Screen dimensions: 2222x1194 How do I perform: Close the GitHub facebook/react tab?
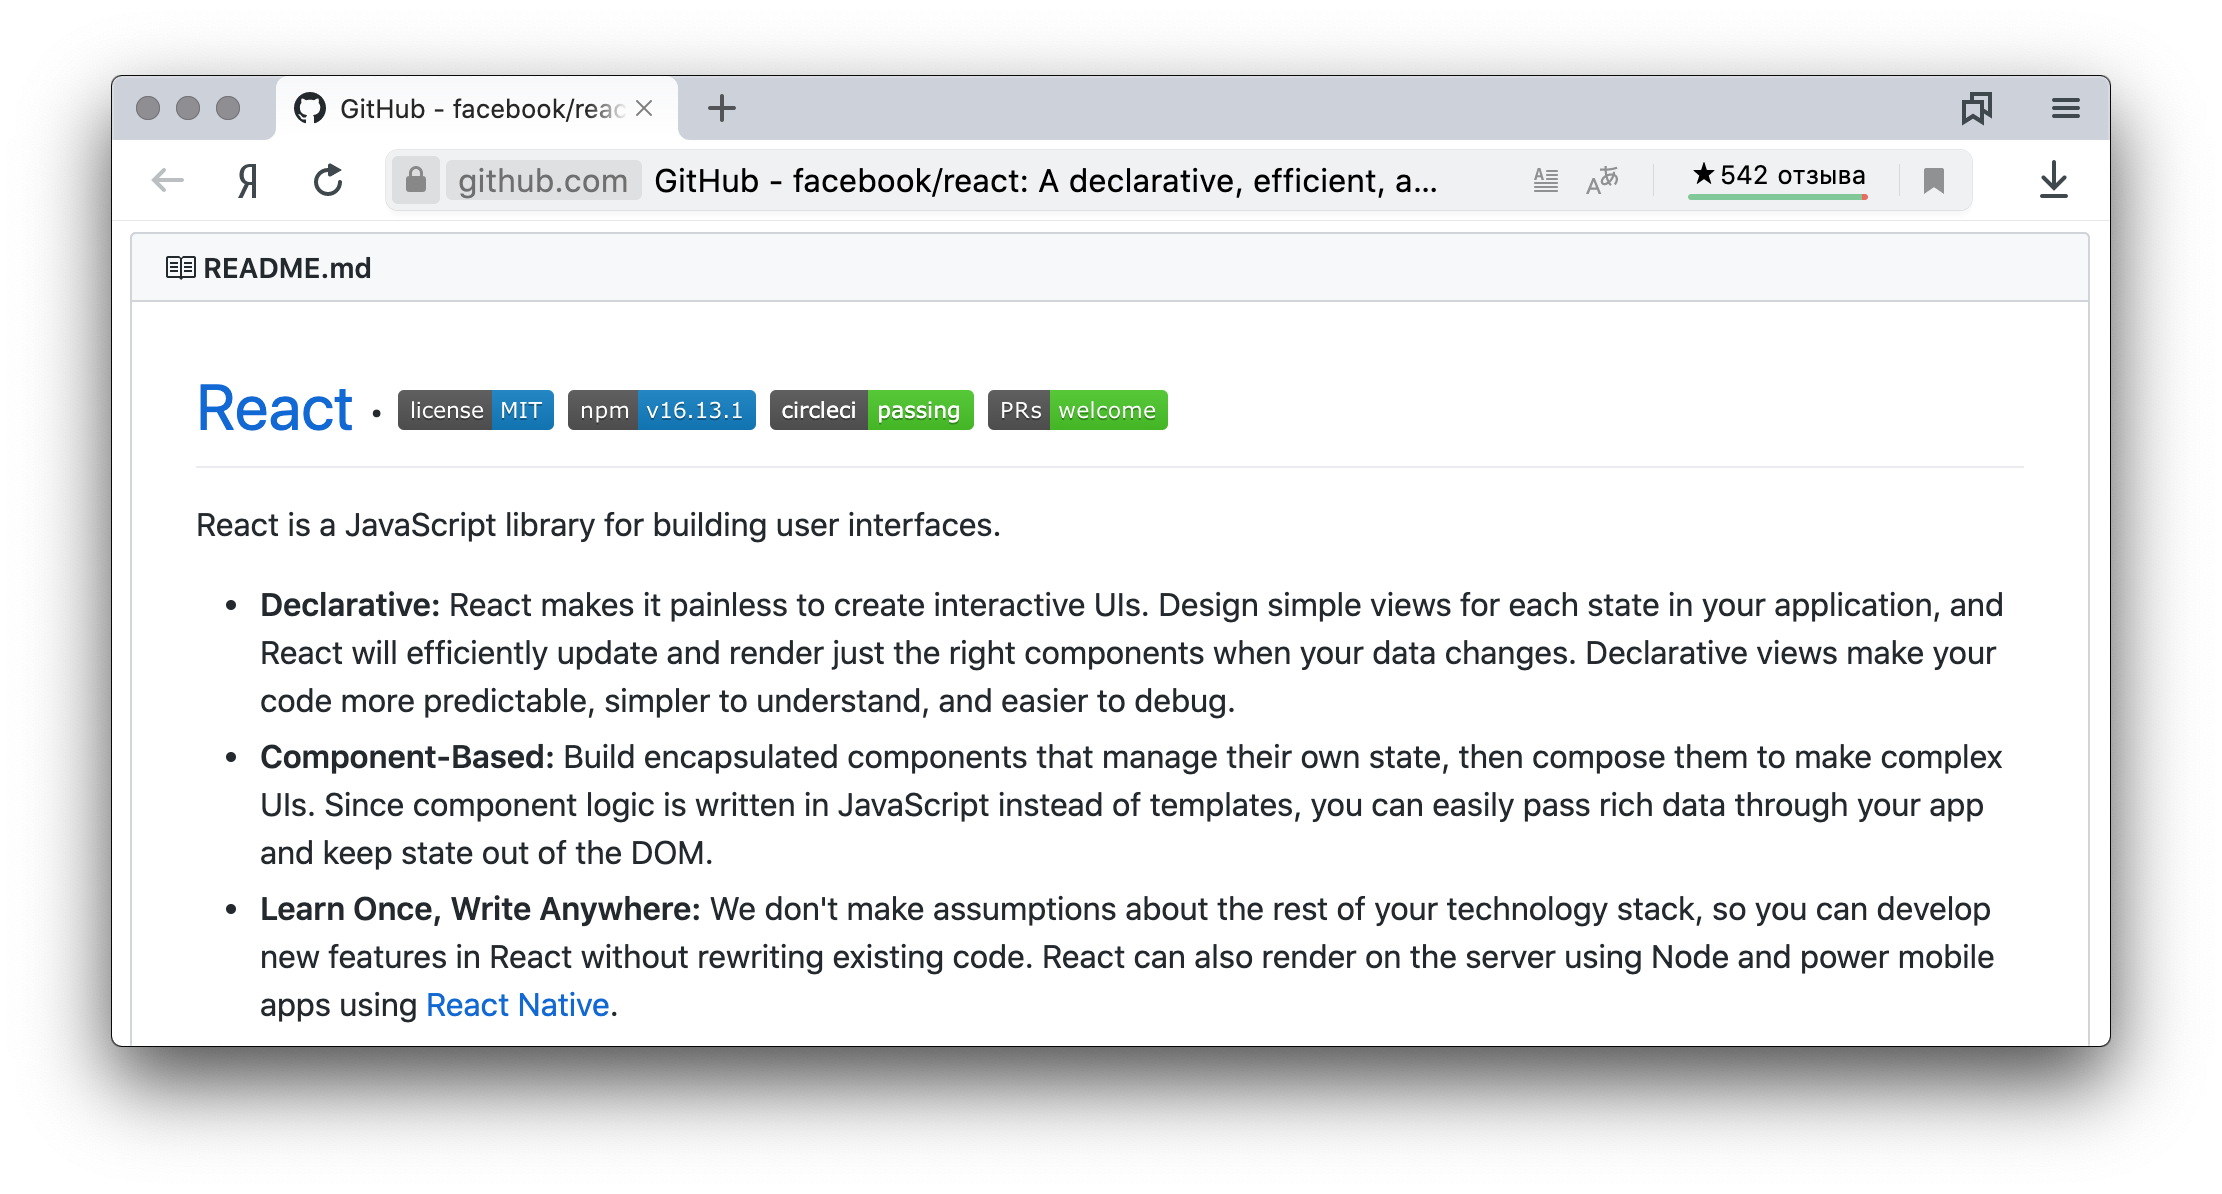click(x=644, y=108)
